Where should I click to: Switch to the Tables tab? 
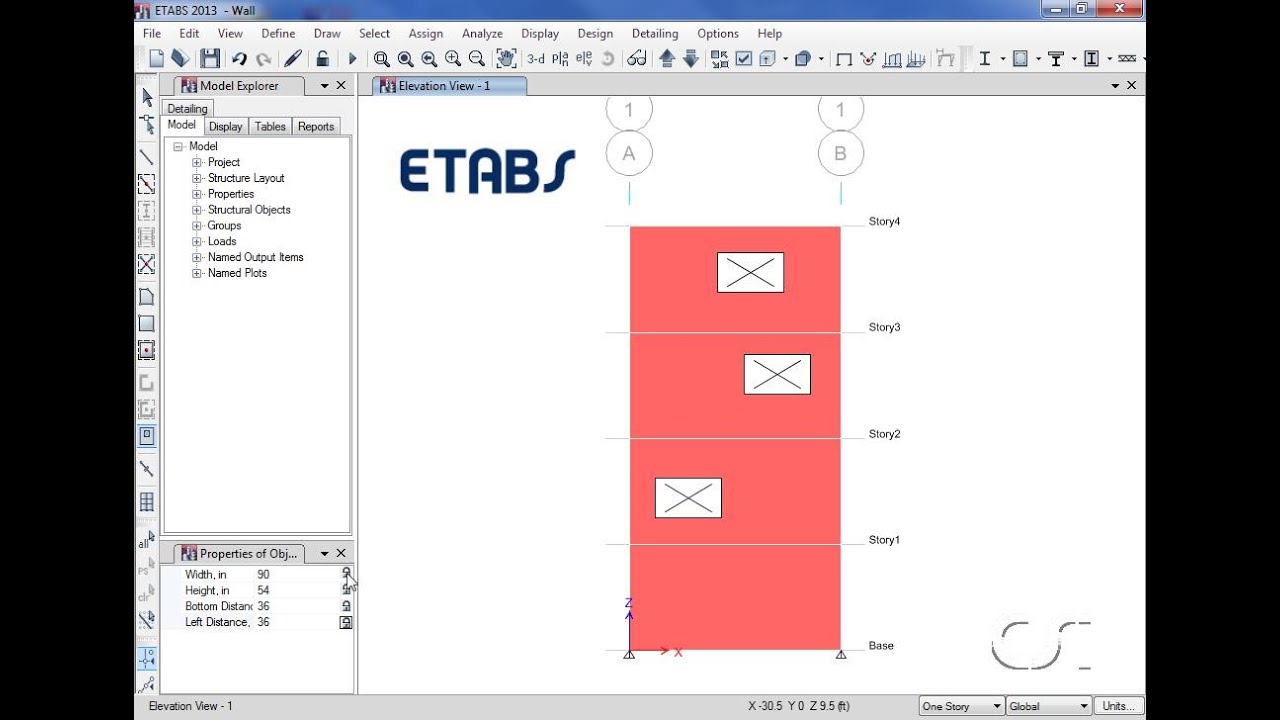coord(270,126)
